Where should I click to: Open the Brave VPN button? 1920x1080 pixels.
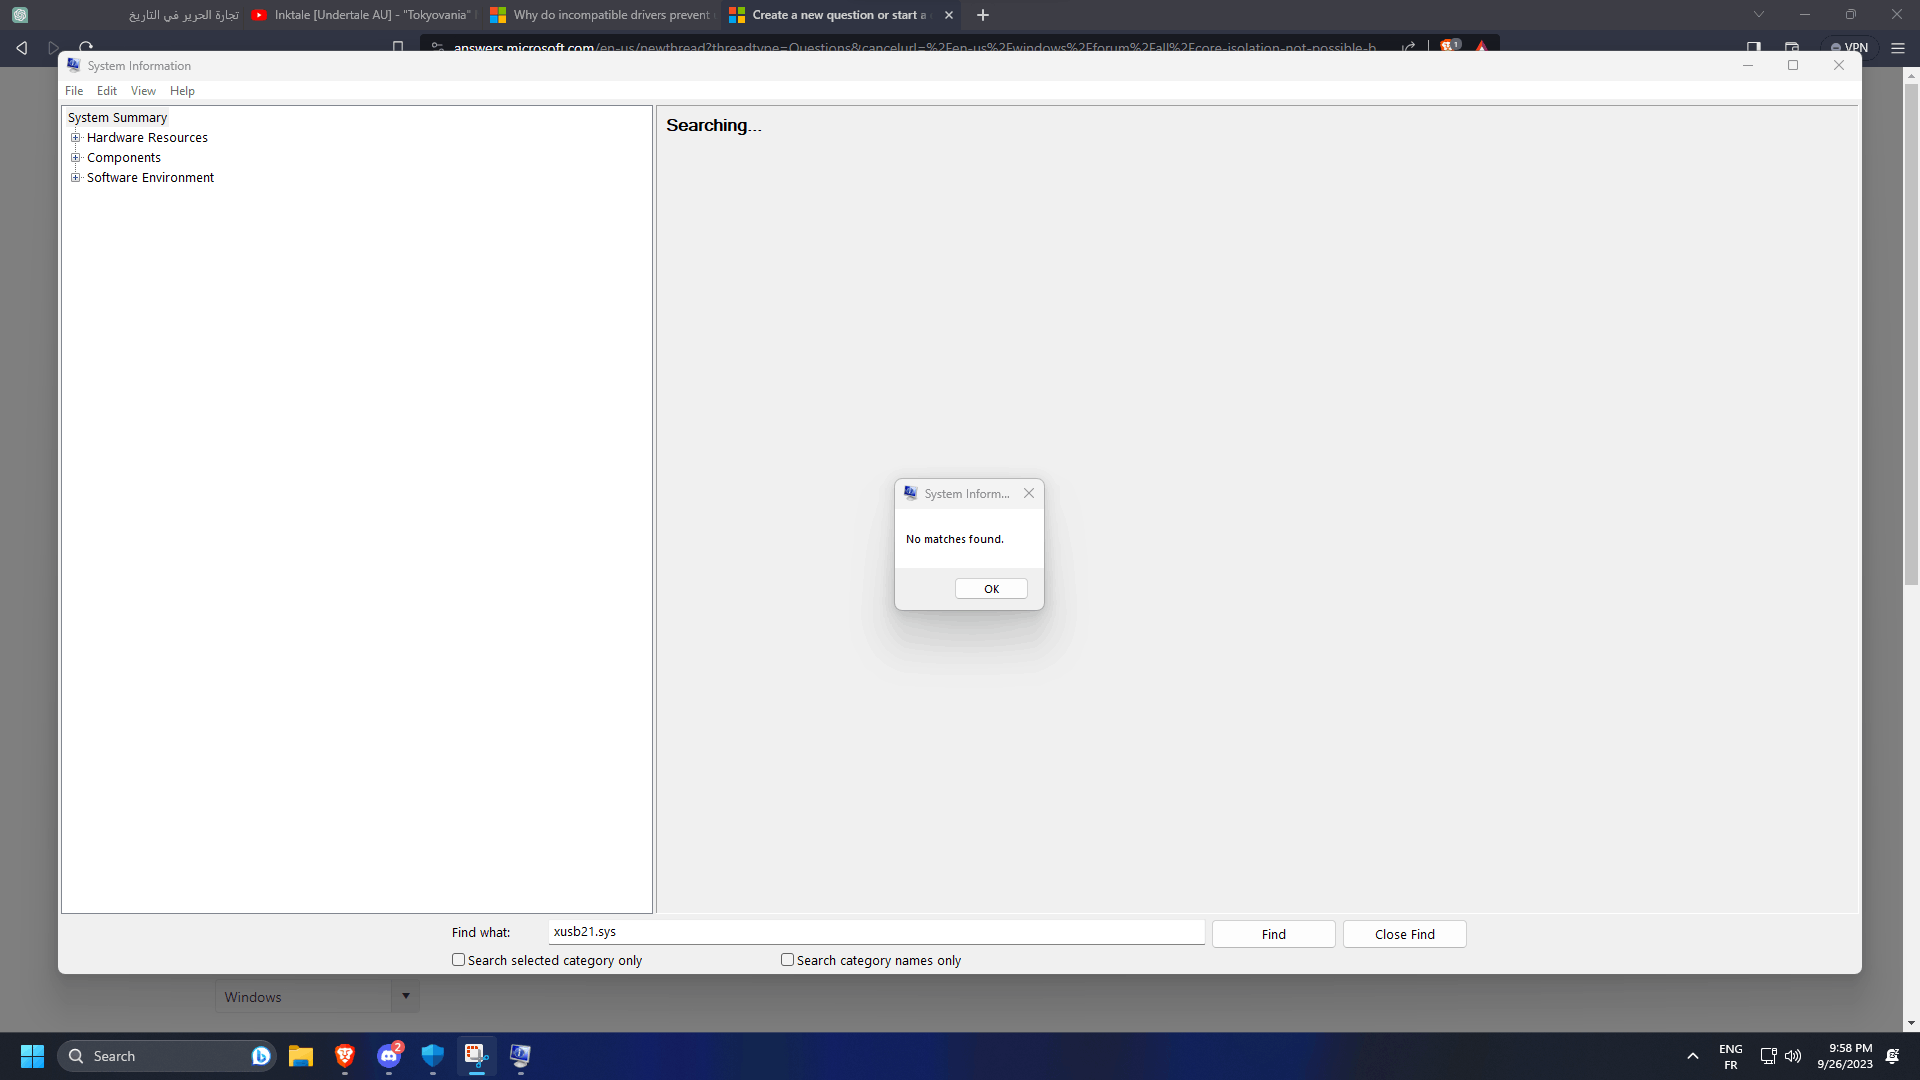click(x=1849, y=47)
